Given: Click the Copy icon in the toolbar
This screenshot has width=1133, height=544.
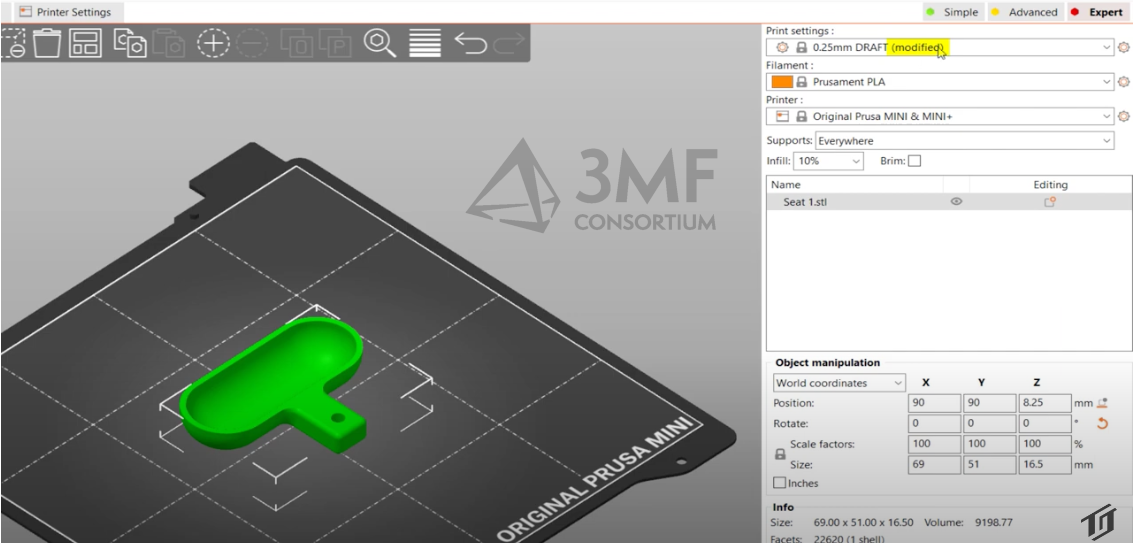Looking at the screenshot, I should click(130, 43).
